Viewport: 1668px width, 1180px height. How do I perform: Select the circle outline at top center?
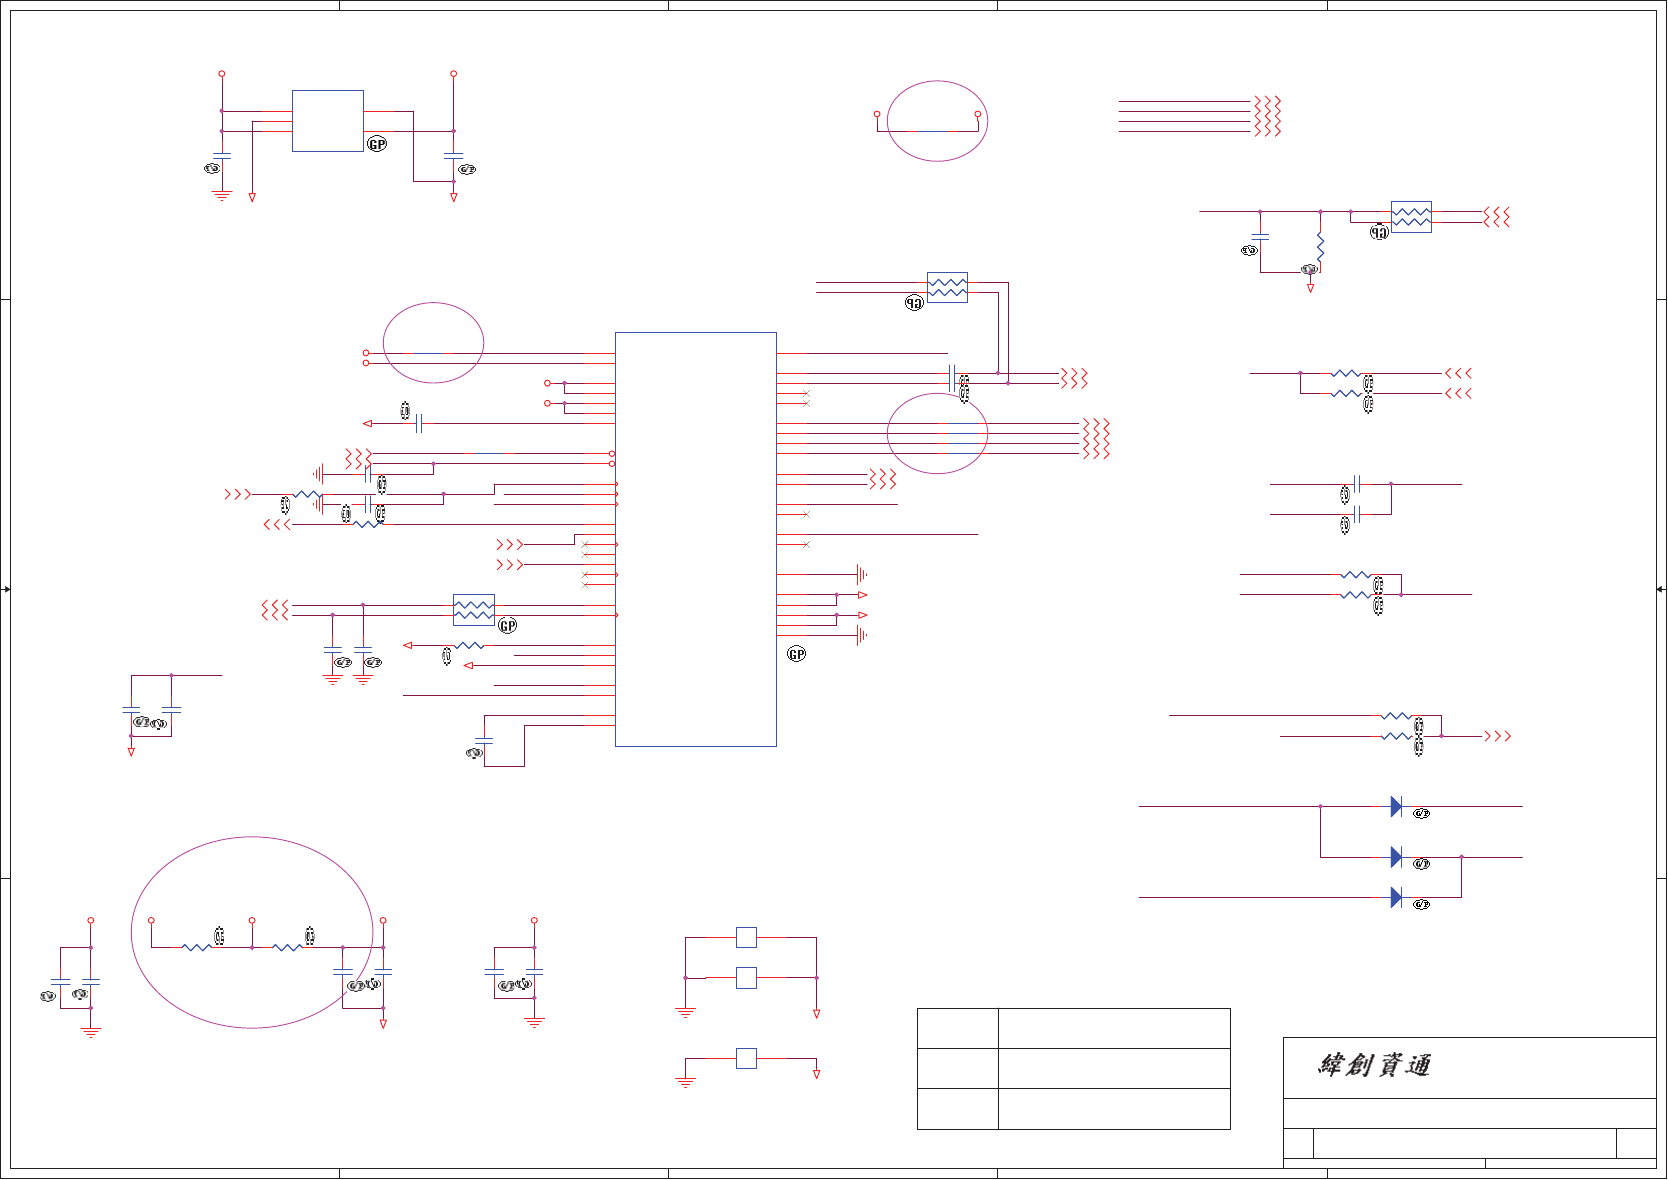tap(937, 121)
